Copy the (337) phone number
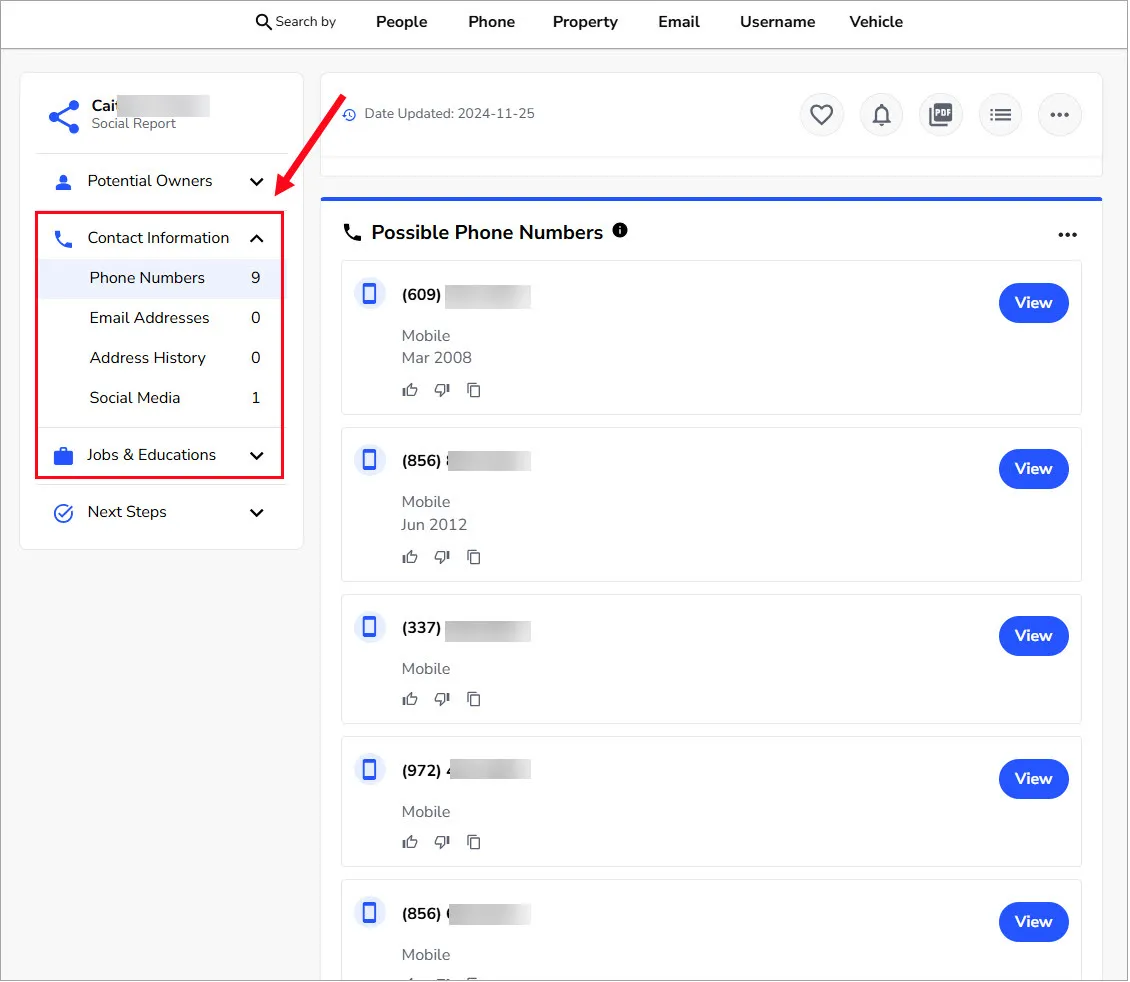1130x982 pixels. (x=474, y=699)
